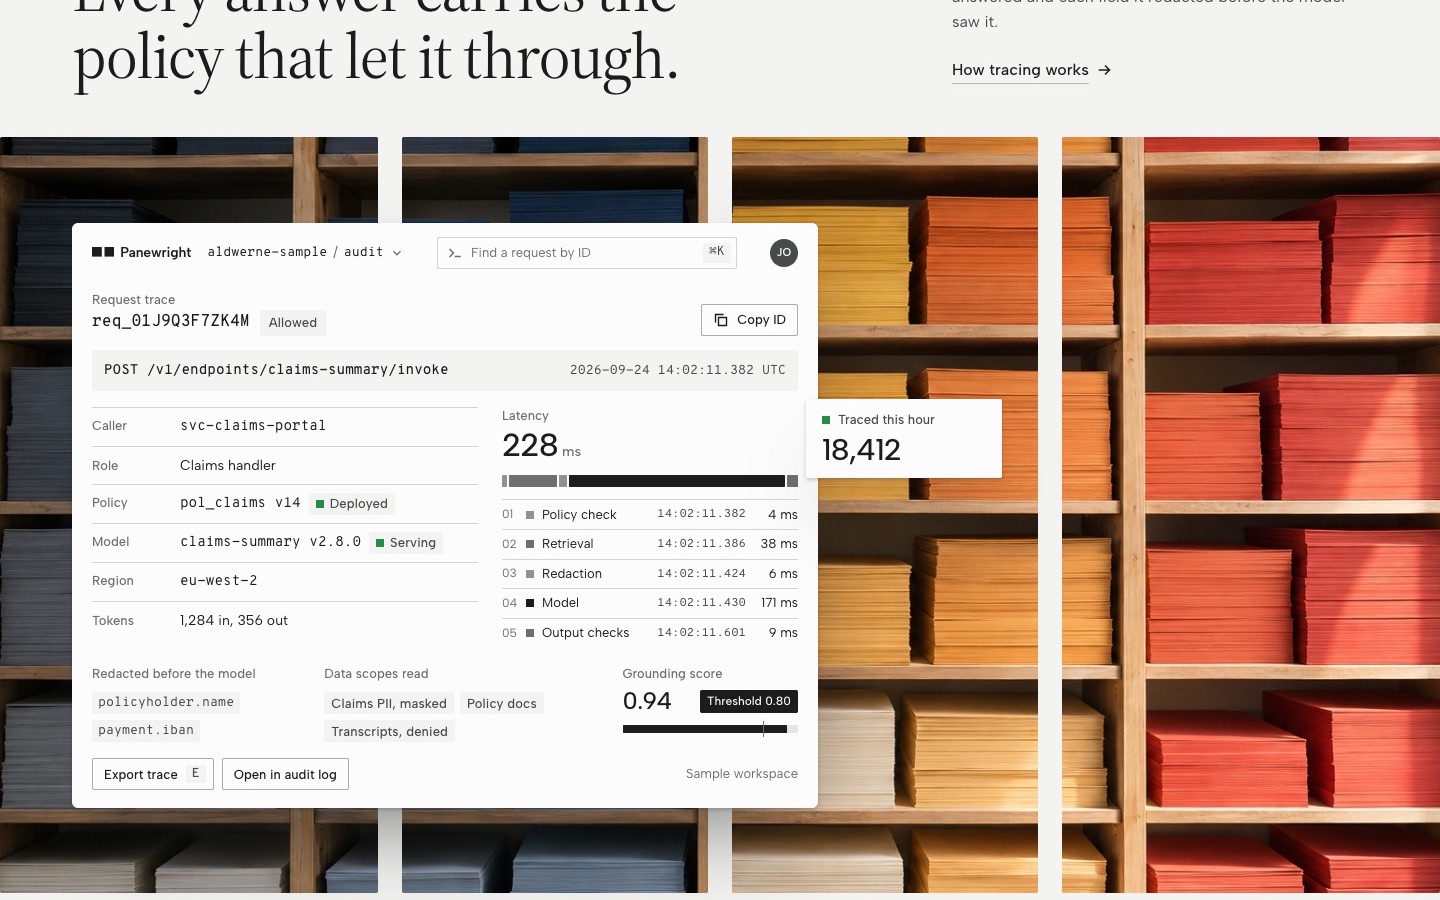Click the POST claims-summary invoke endpoint path
This screenshot has height=900, width=1440.
(276, 369)
